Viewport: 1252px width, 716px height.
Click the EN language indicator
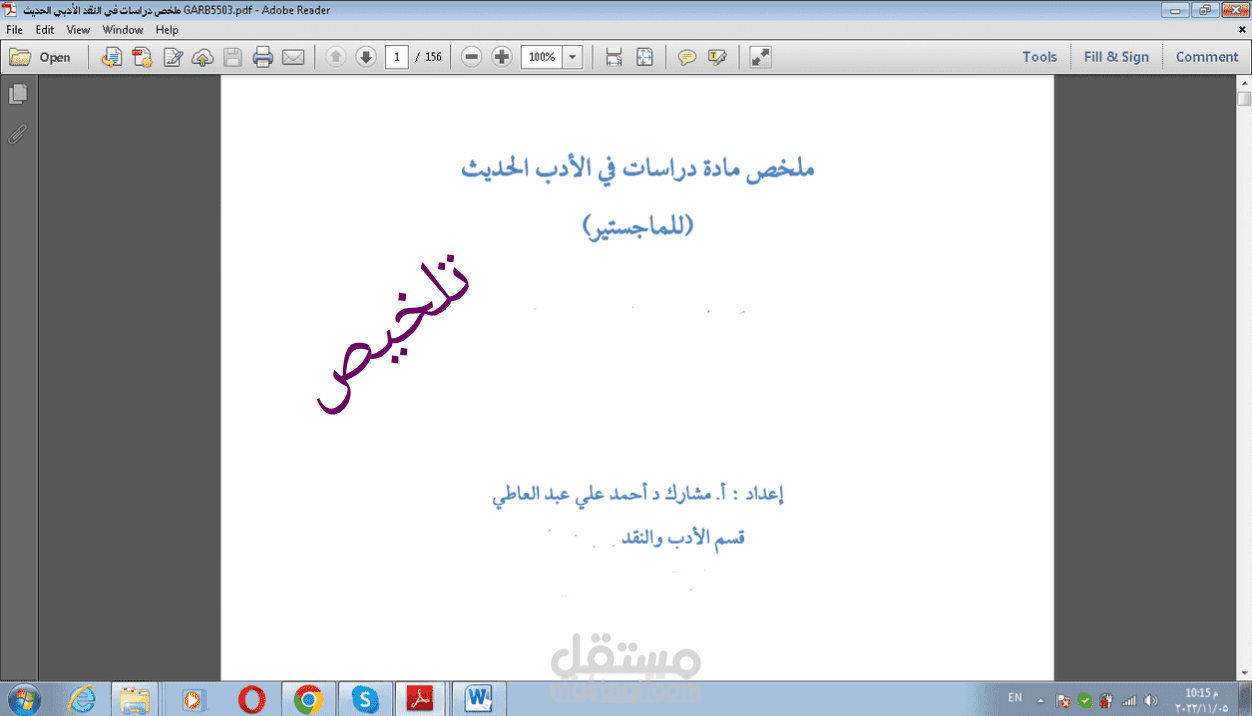[x=1015, y=698]
